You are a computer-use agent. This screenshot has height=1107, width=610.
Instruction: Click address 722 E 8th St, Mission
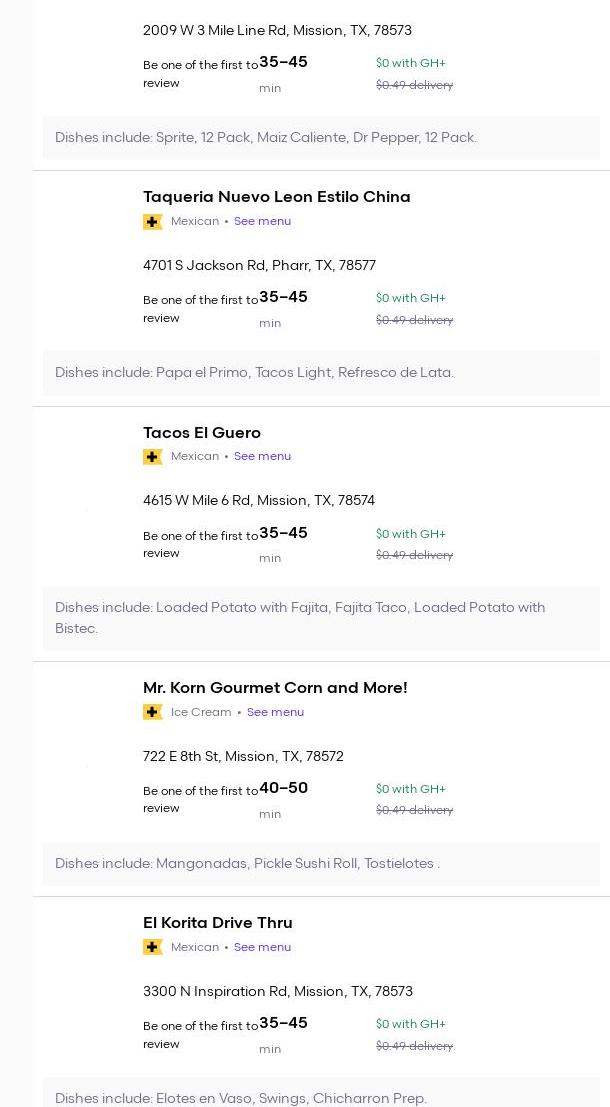243,757
